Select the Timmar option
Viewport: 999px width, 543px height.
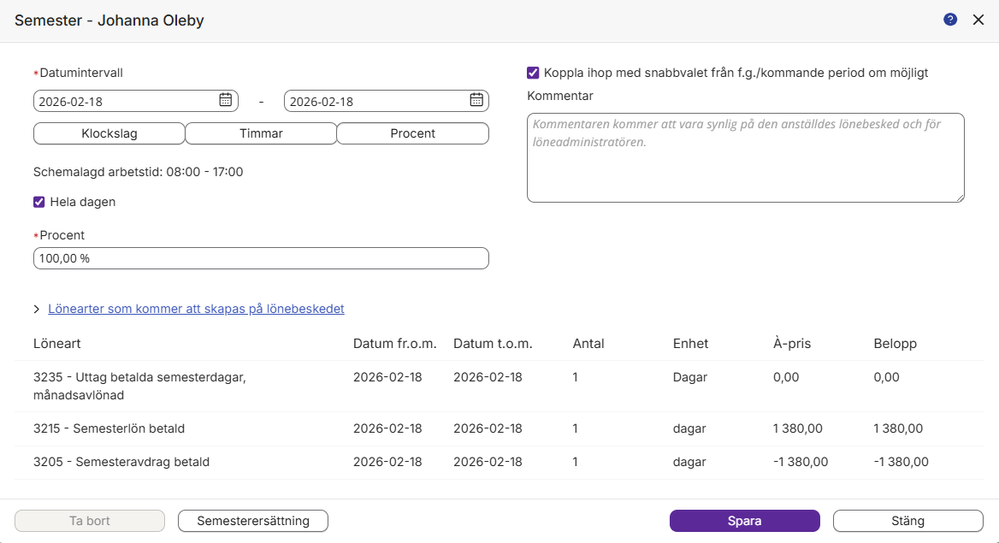click(x=261, y=133)
